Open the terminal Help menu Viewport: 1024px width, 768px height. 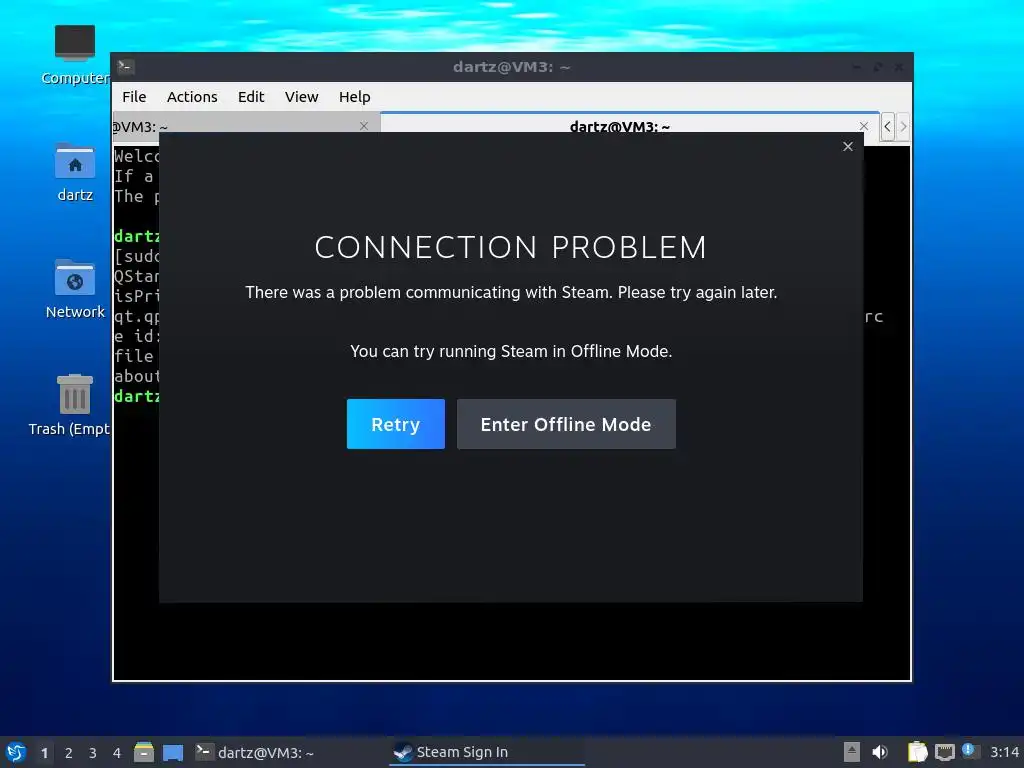tap(355, 97)
